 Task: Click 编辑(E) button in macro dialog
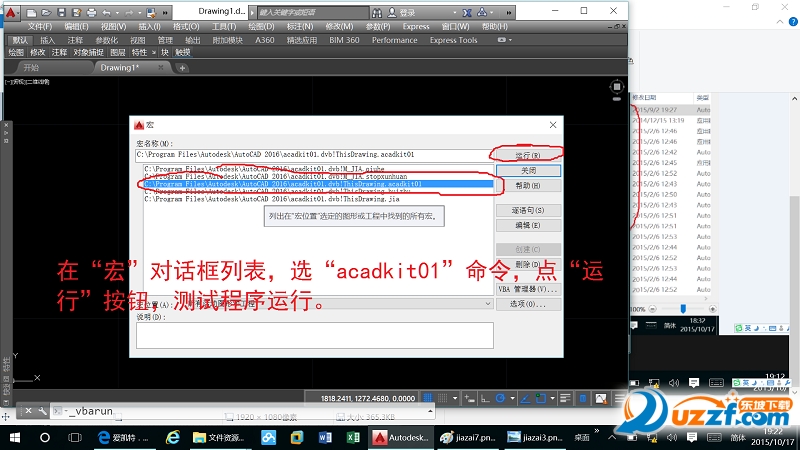[x=529, y=225]
